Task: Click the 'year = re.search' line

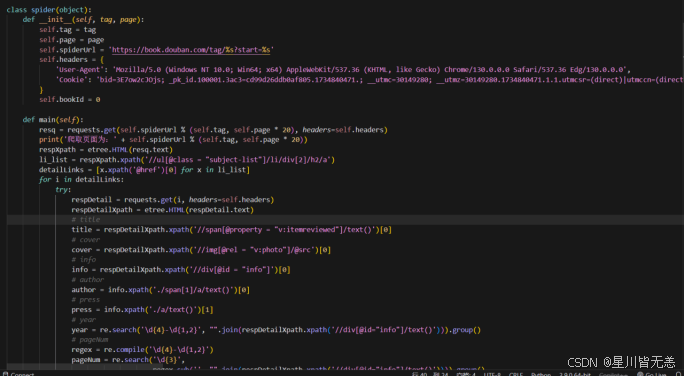Action: (277, 330)
